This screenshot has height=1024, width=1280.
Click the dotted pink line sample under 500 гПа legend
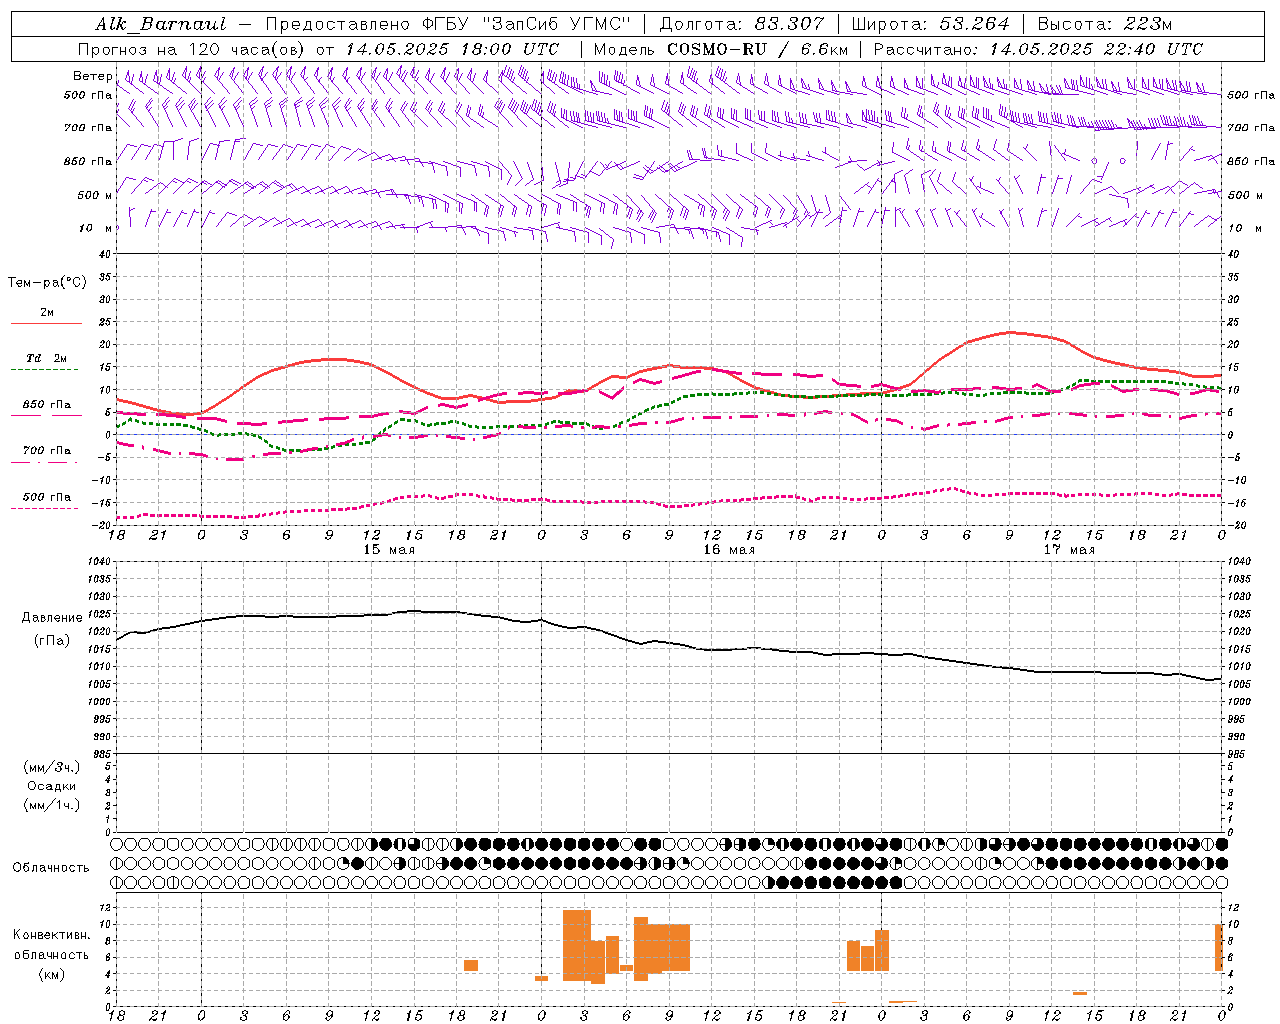click(x=45, y=509)
